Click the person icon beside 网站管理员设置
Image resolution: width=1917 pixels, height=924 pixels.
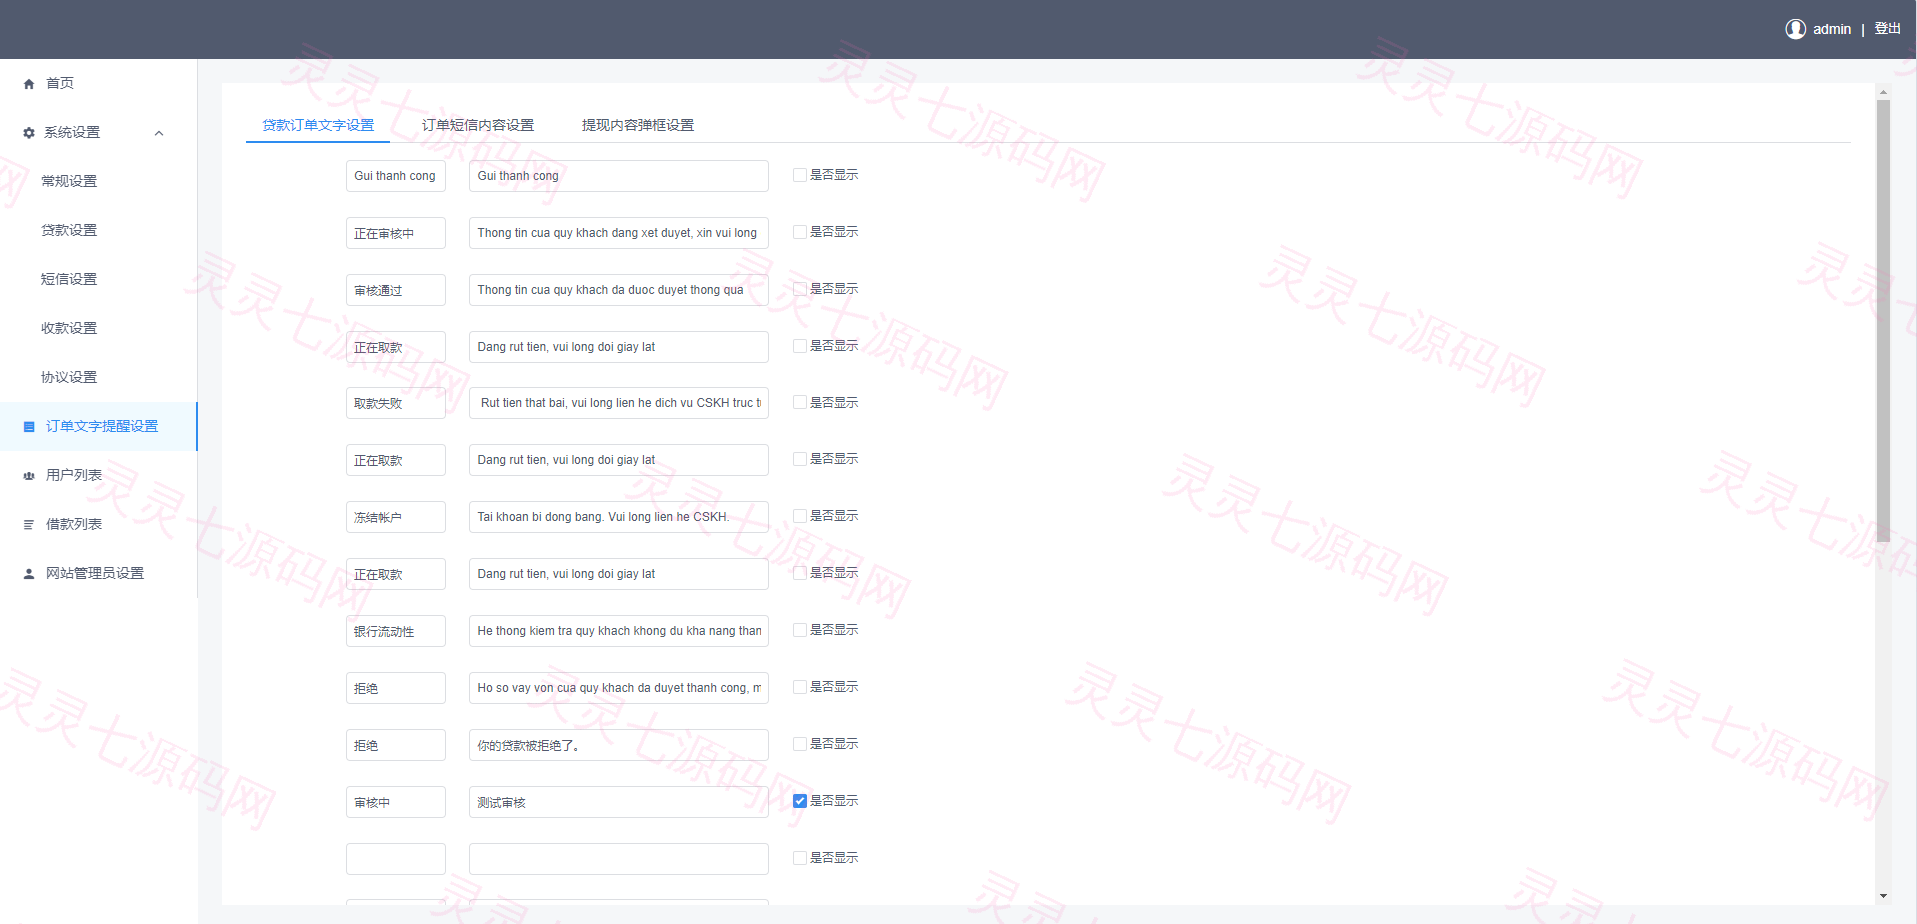click(29, 574)
